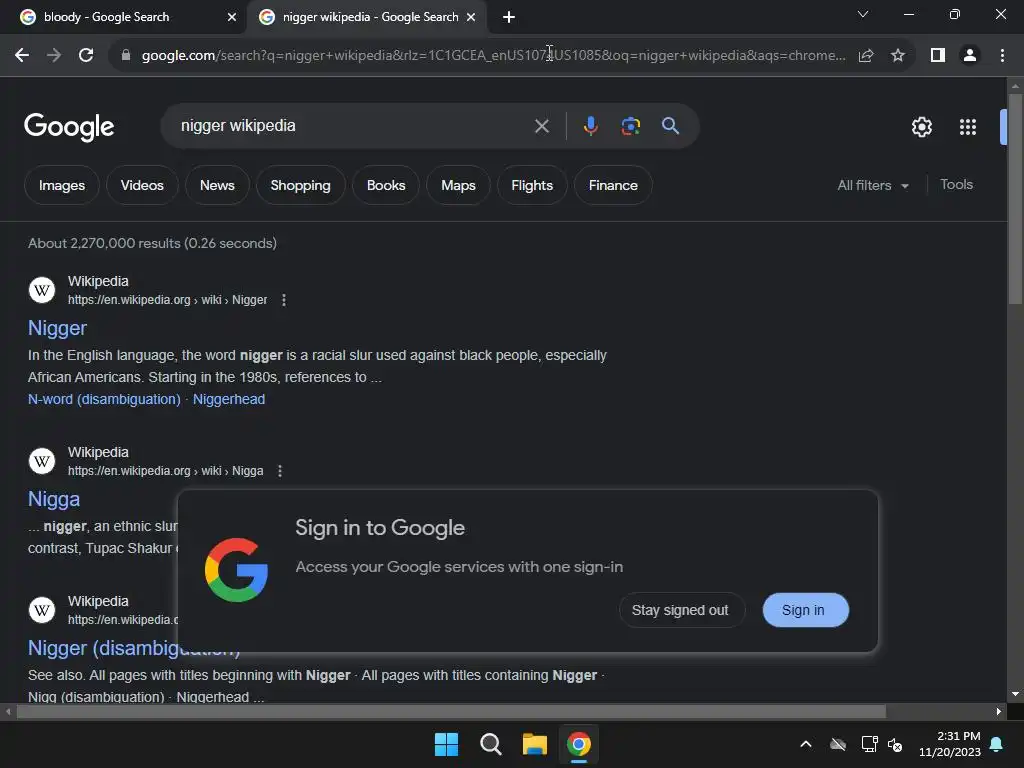Viewport: 1024px width, 768px height.
Task: Toggle the Chrome side panel
Action: [938, 56]
